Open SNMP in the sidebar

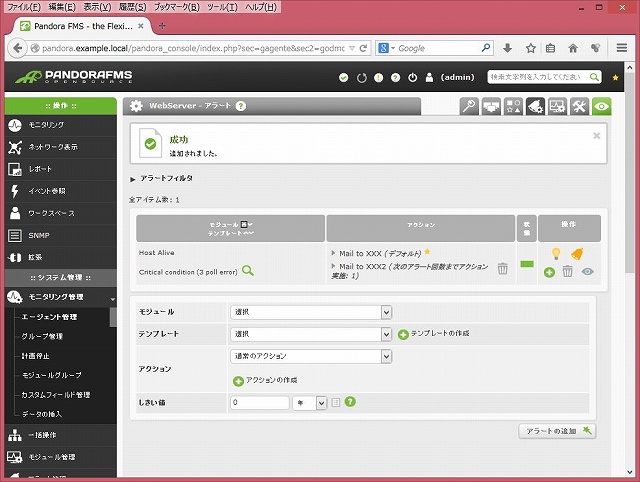coord(61,235)
